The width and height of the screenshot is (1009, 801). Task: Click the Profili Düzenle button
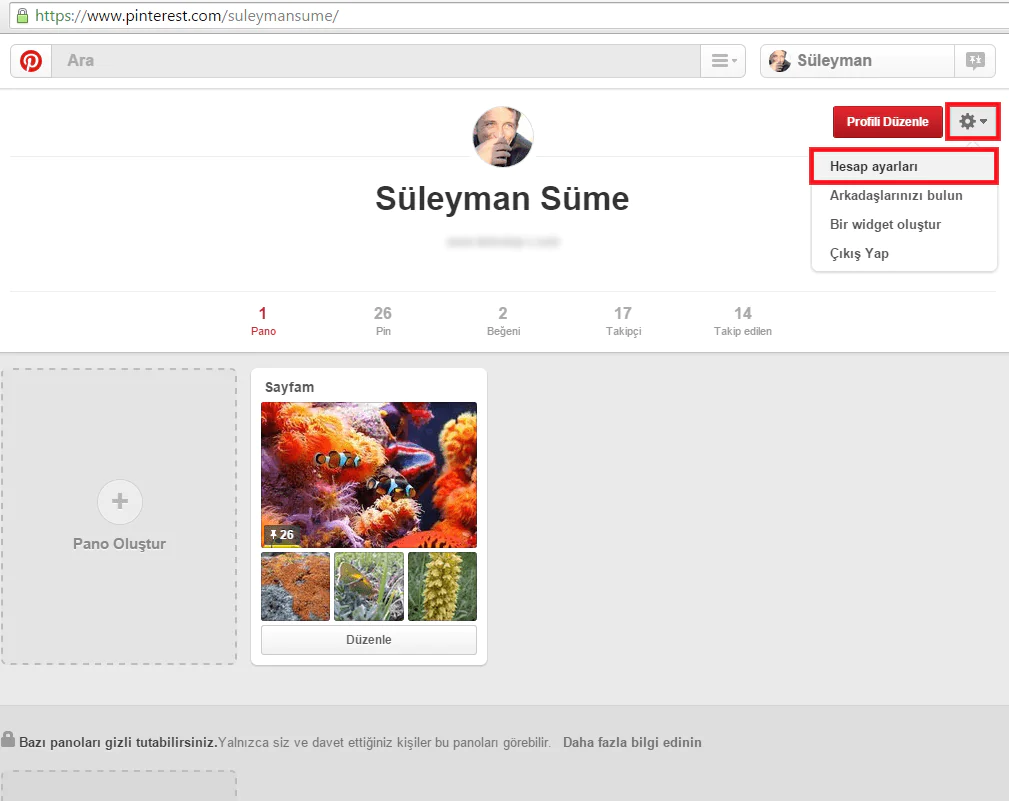click(x=887, y=122)
